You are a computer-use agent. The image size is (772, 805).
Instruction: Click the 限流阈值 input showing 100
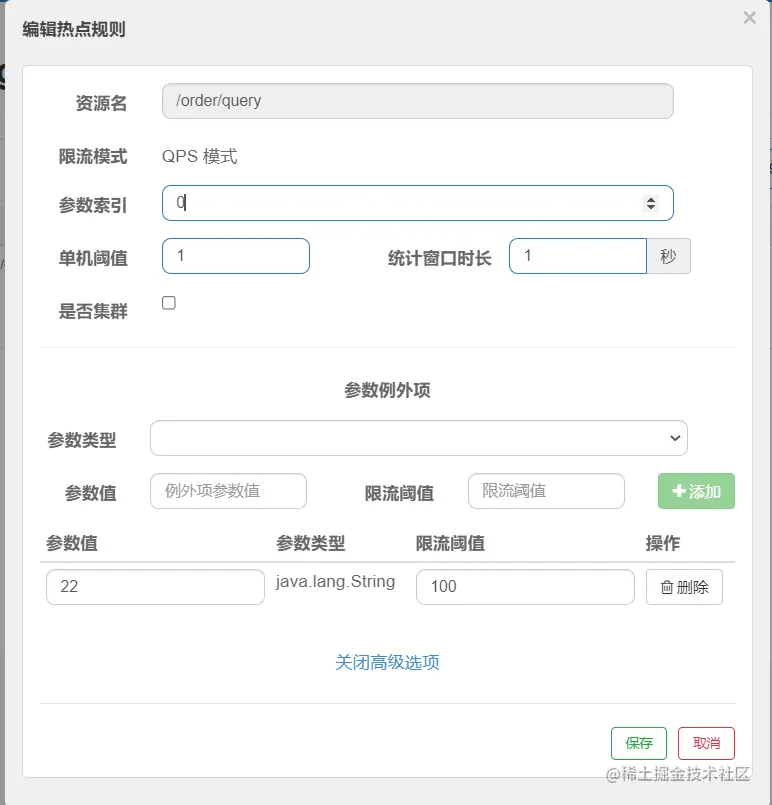coord(524,587)
